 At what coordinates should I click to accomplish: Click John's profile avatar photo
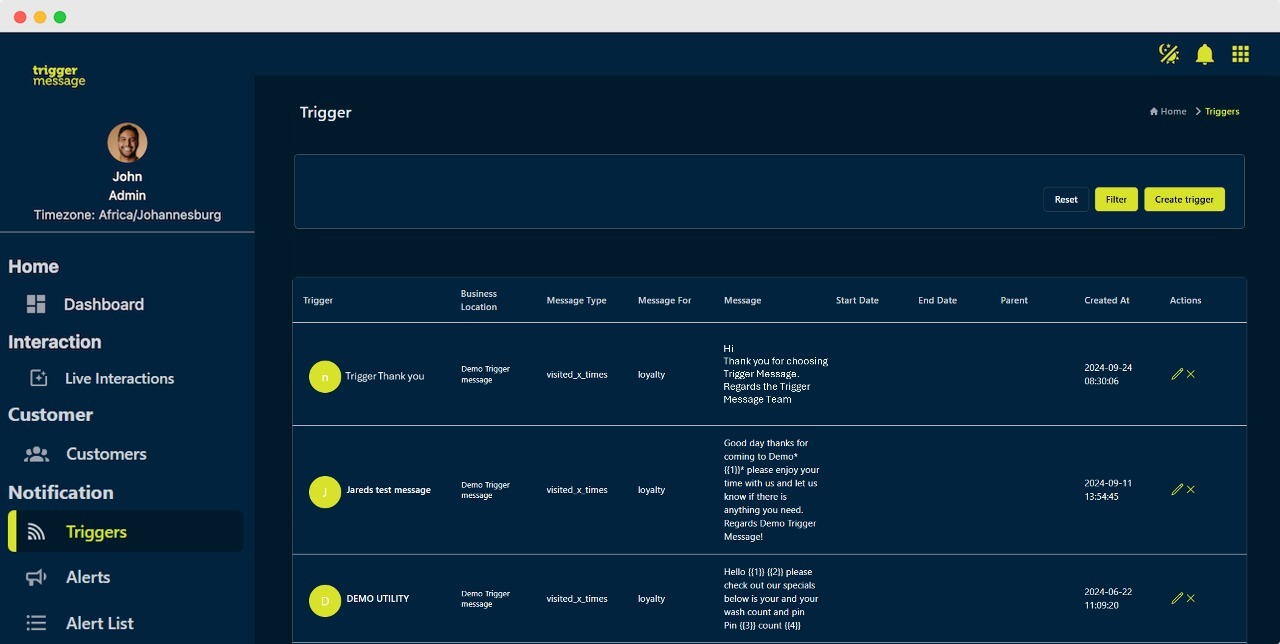127,143
